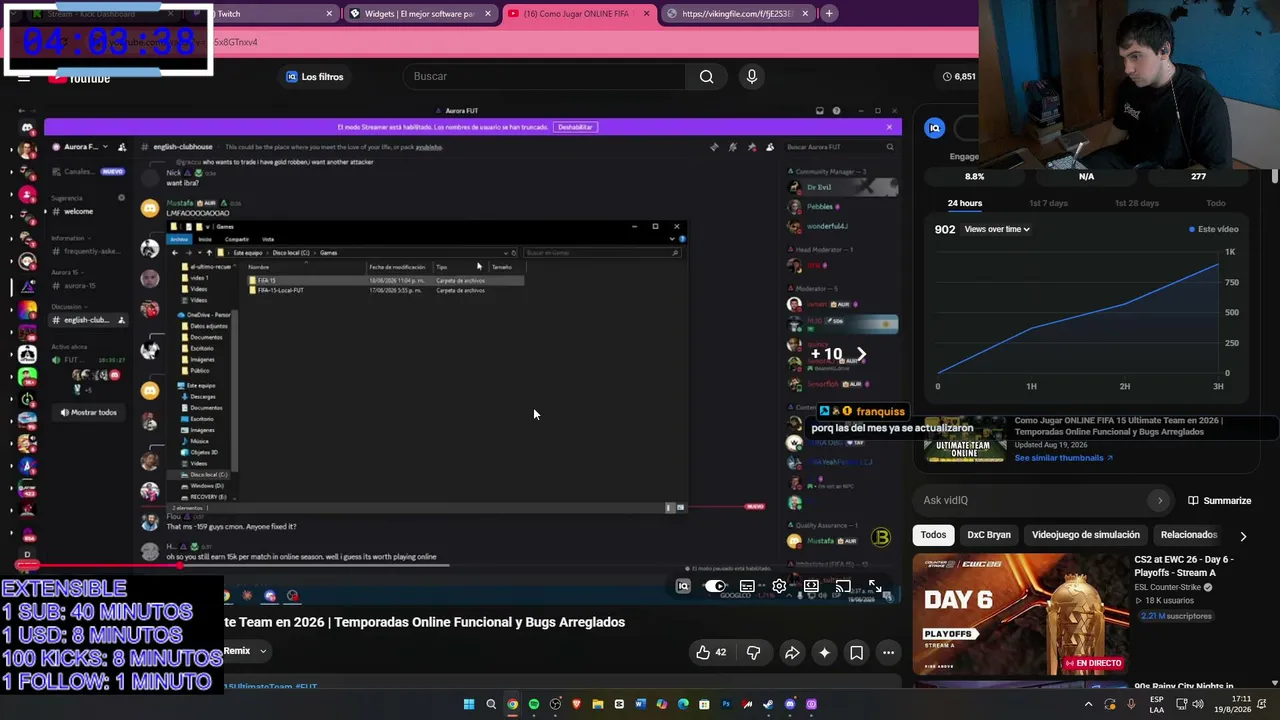Open Los filtros vidIQ button

[x=315, y=77]
